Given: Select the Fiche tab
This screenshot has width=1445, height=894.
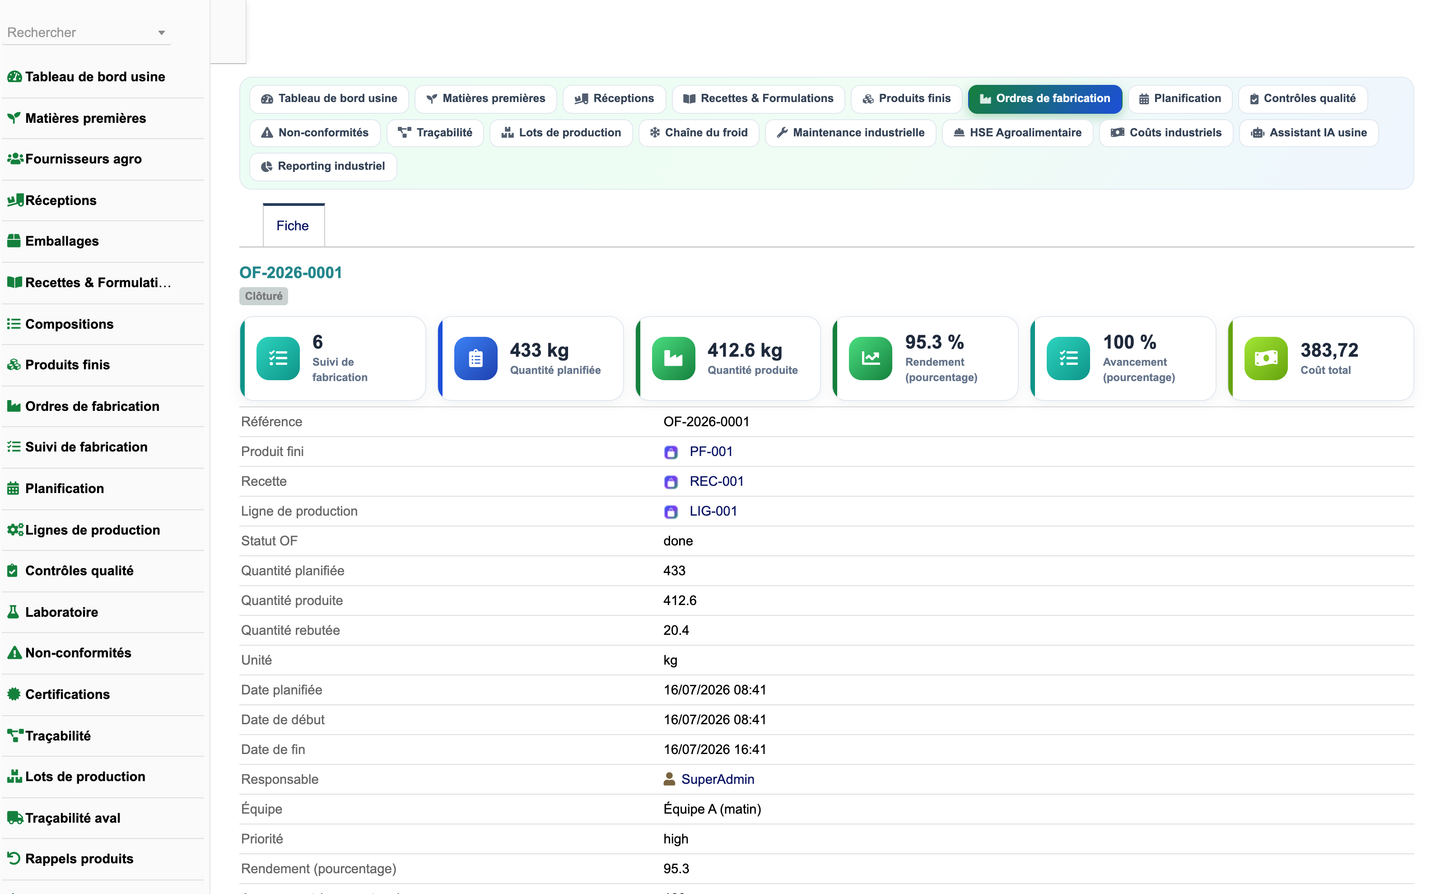Looking at the screenshot, I should pos(293,226).
